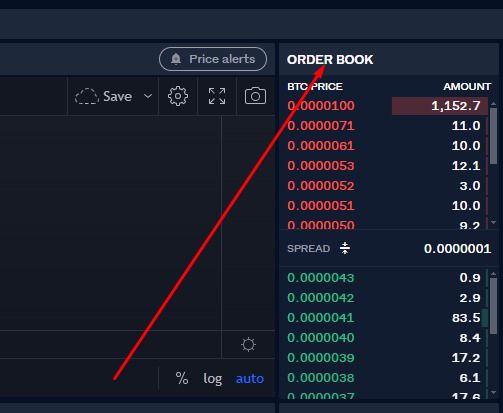Select the 0.0000100 sell order row

(384, 106)
